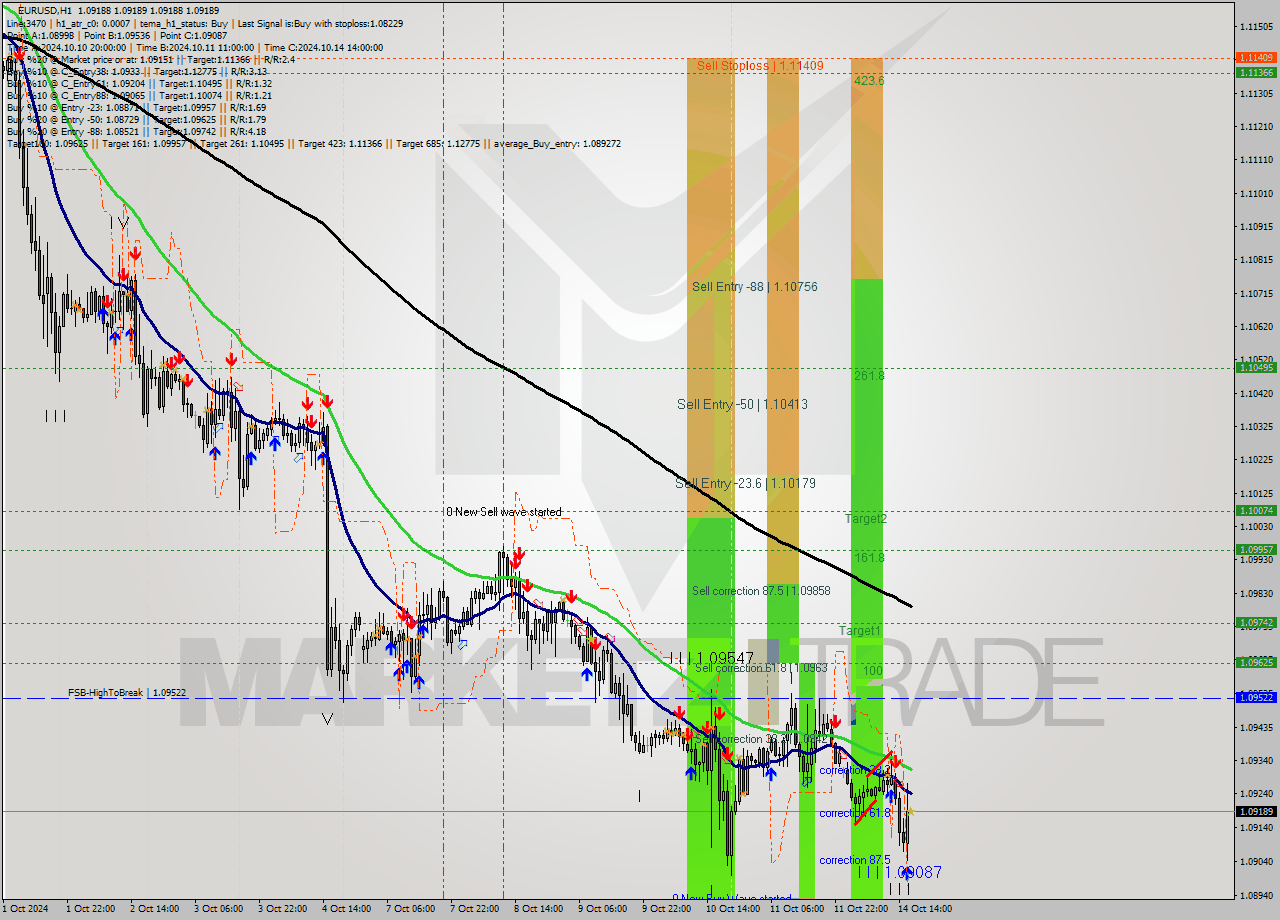Screen dimensions: 1280x920
Task: Click the current price 1.09189 axis tag
Action: click(1256, 811)
